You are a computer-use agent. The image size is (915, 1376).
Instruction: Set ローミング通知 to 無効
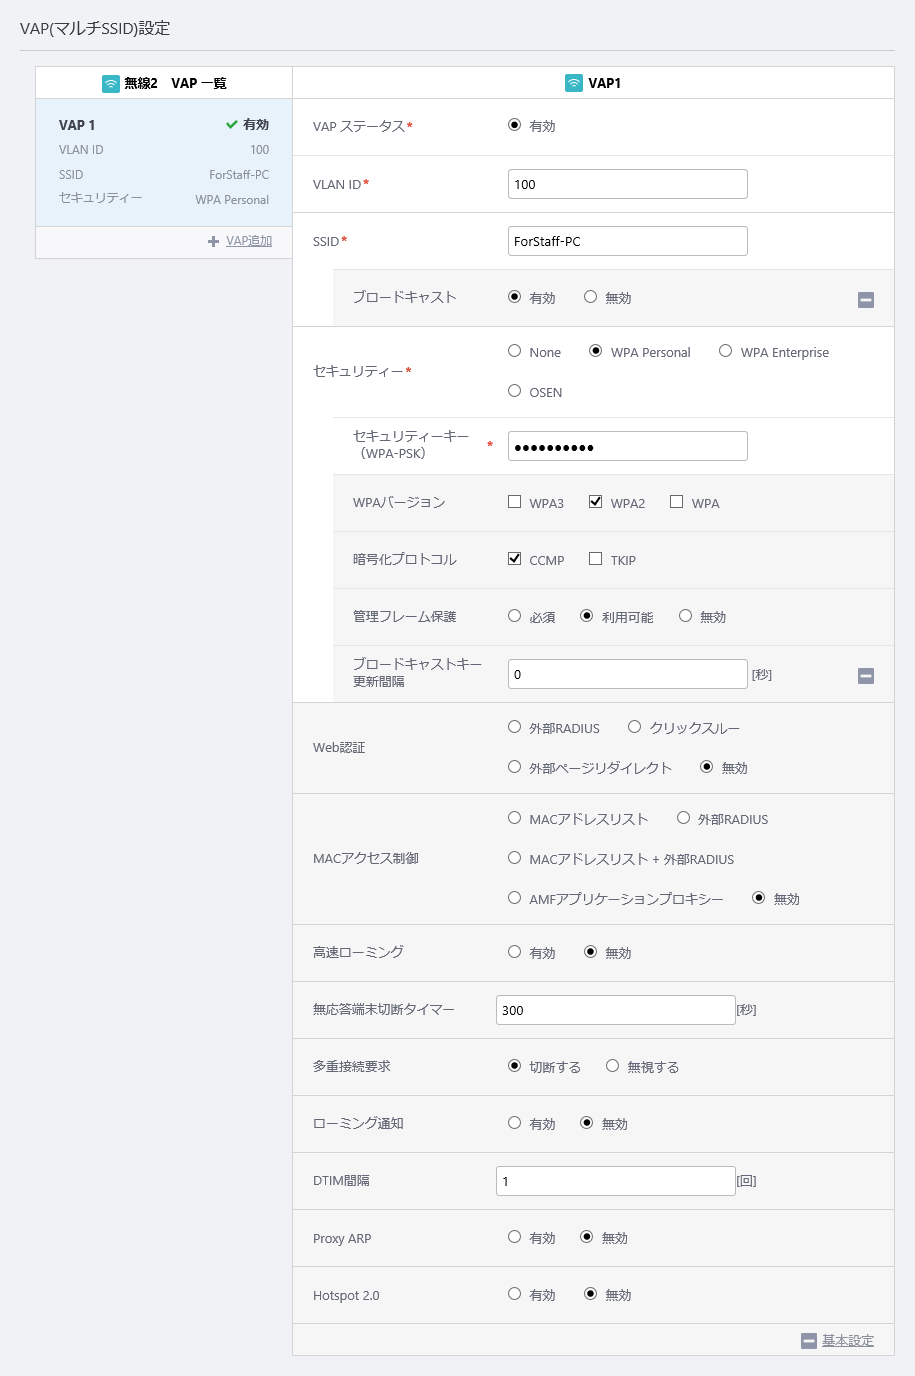click(x=586, y=1123)
